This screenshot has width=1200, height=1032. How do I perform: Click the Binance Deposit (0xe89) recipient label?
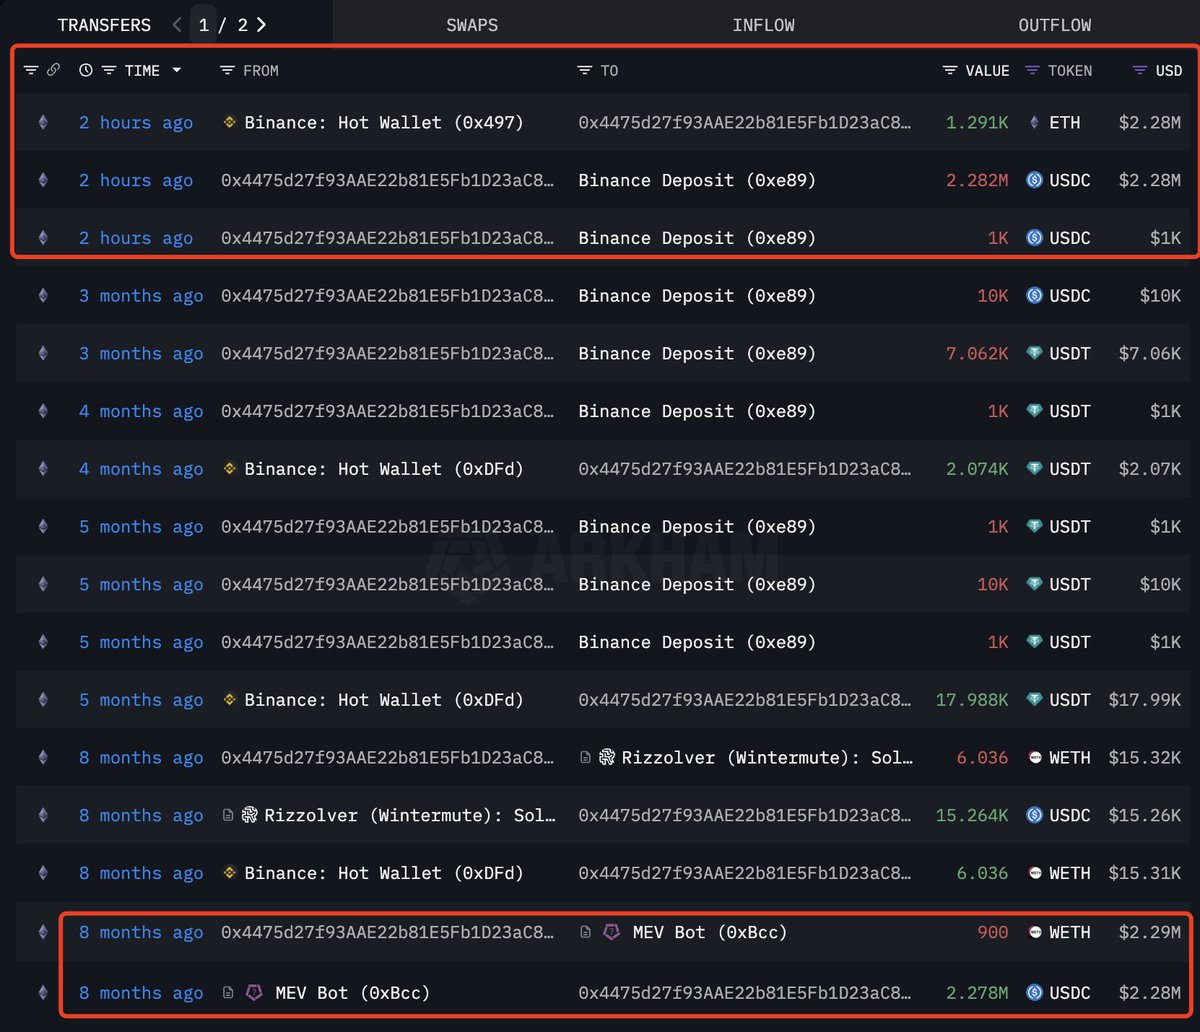pyautogui.click(x=698, y=180)
